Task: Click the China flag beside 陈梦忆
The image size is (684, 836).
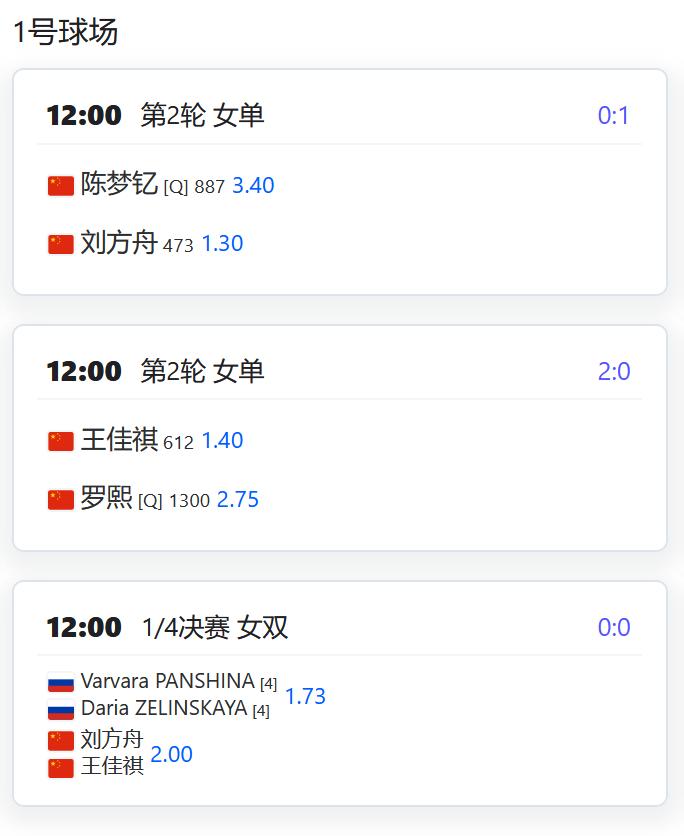Action: 61,186
